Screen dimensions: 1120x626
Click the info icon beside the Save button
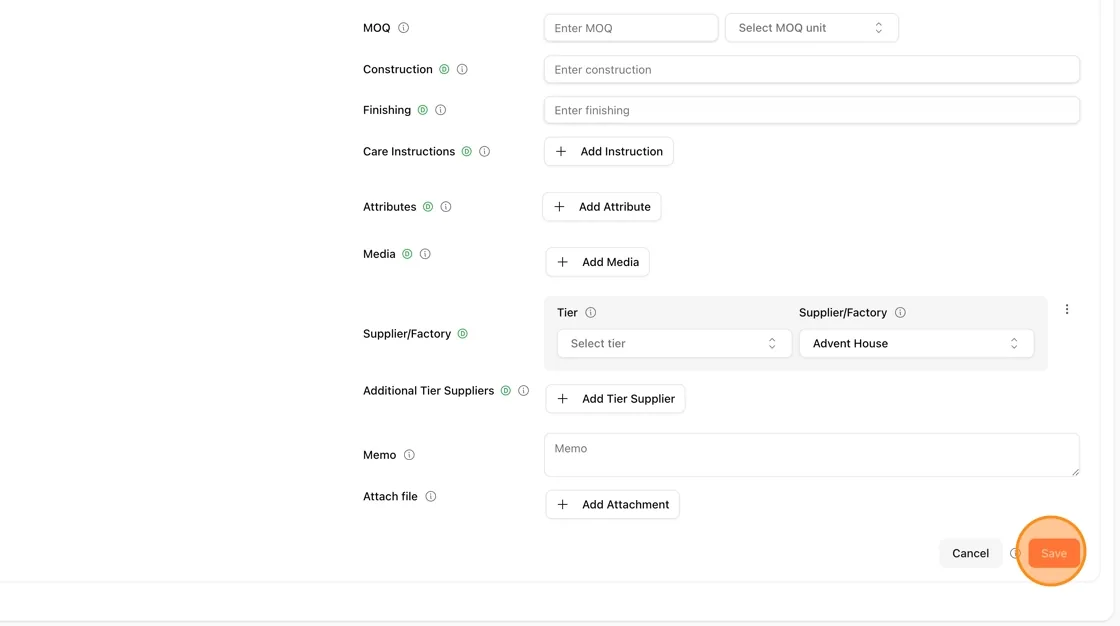pyautogui.click(x=1015, y=553)
